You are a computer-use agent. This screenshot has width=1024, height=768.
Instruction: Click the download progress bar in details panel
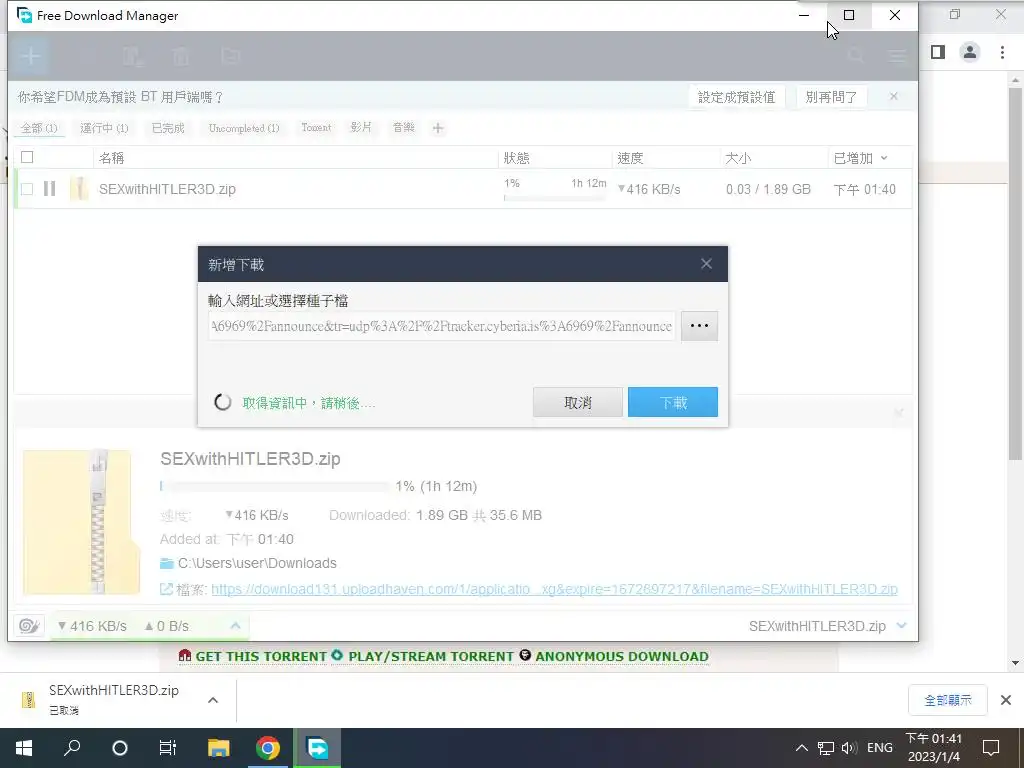click(x=274, y=486)
